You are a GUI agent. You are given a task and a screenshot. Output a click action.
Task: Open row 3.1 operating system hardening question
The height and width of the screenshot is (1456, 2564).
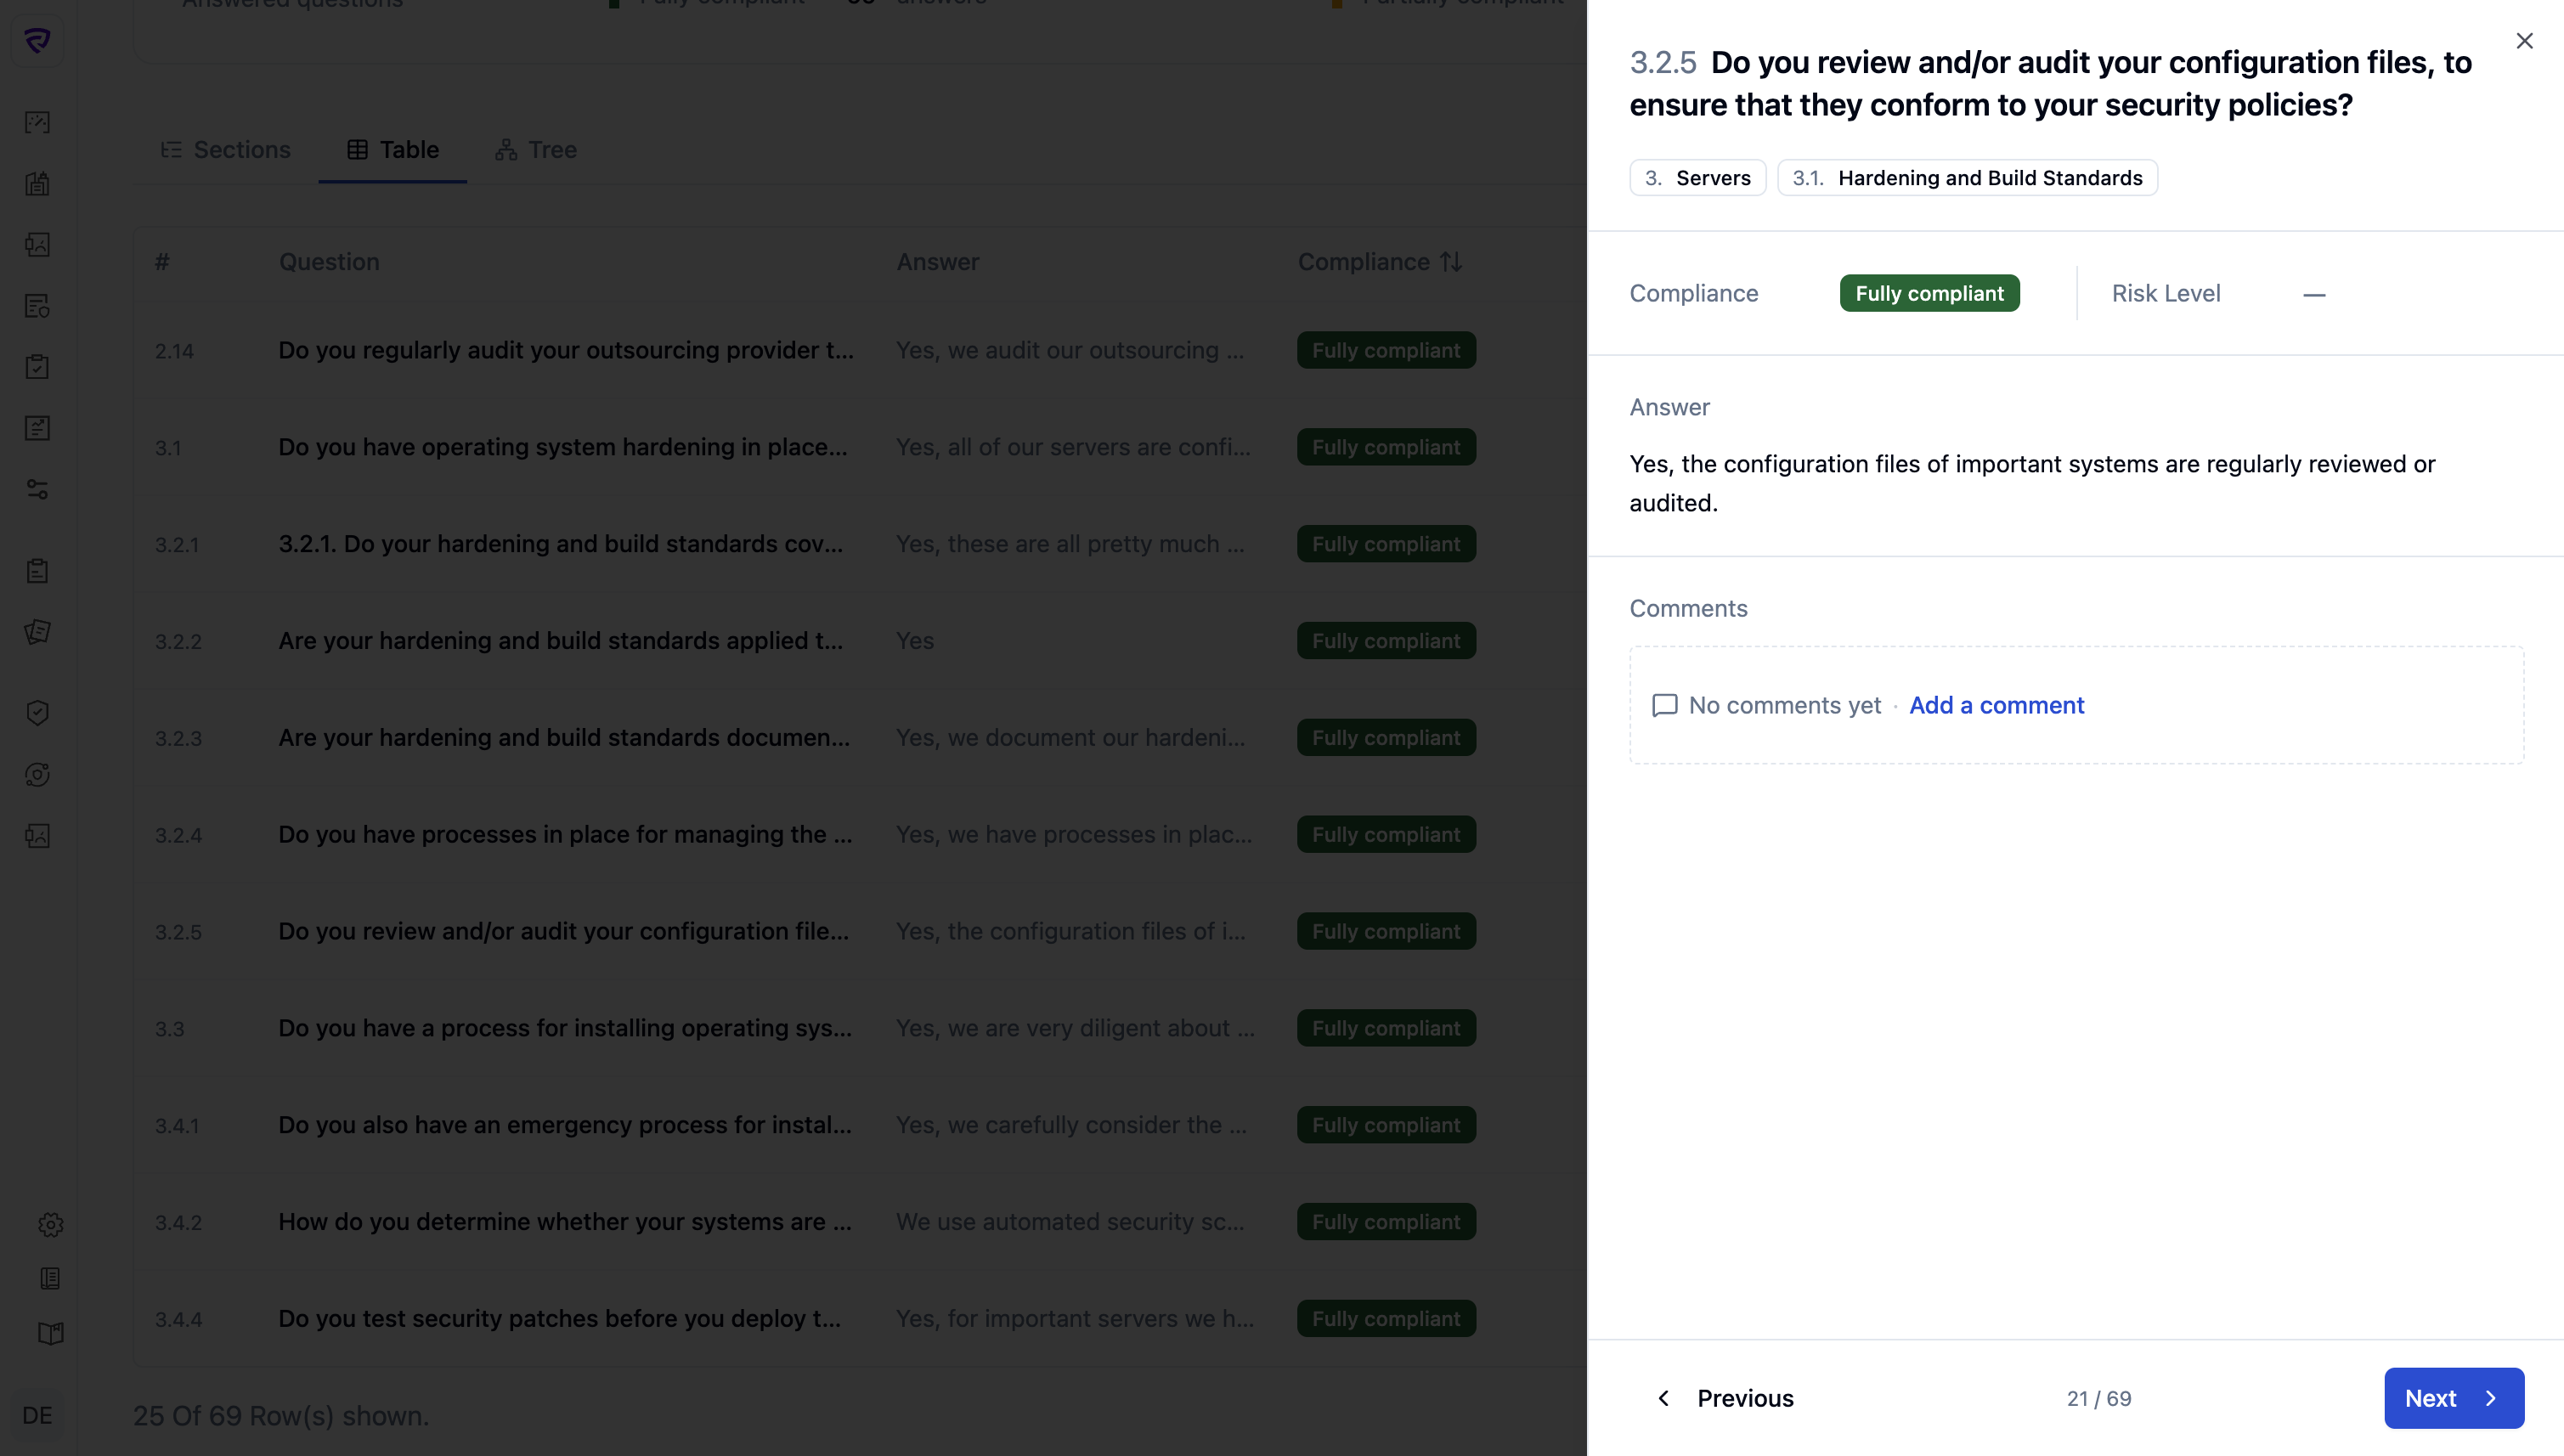point(562,448)
